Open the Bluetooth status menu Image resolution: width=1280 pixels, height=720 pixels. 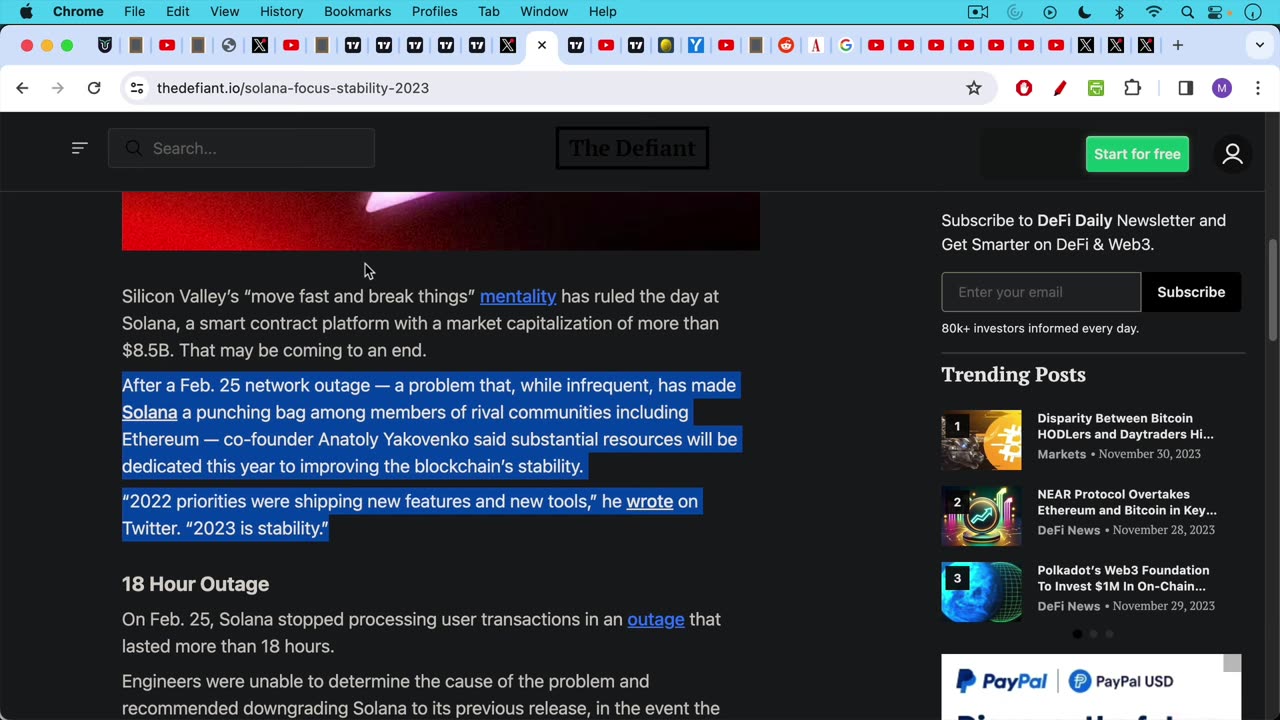tap(1120, 12)
